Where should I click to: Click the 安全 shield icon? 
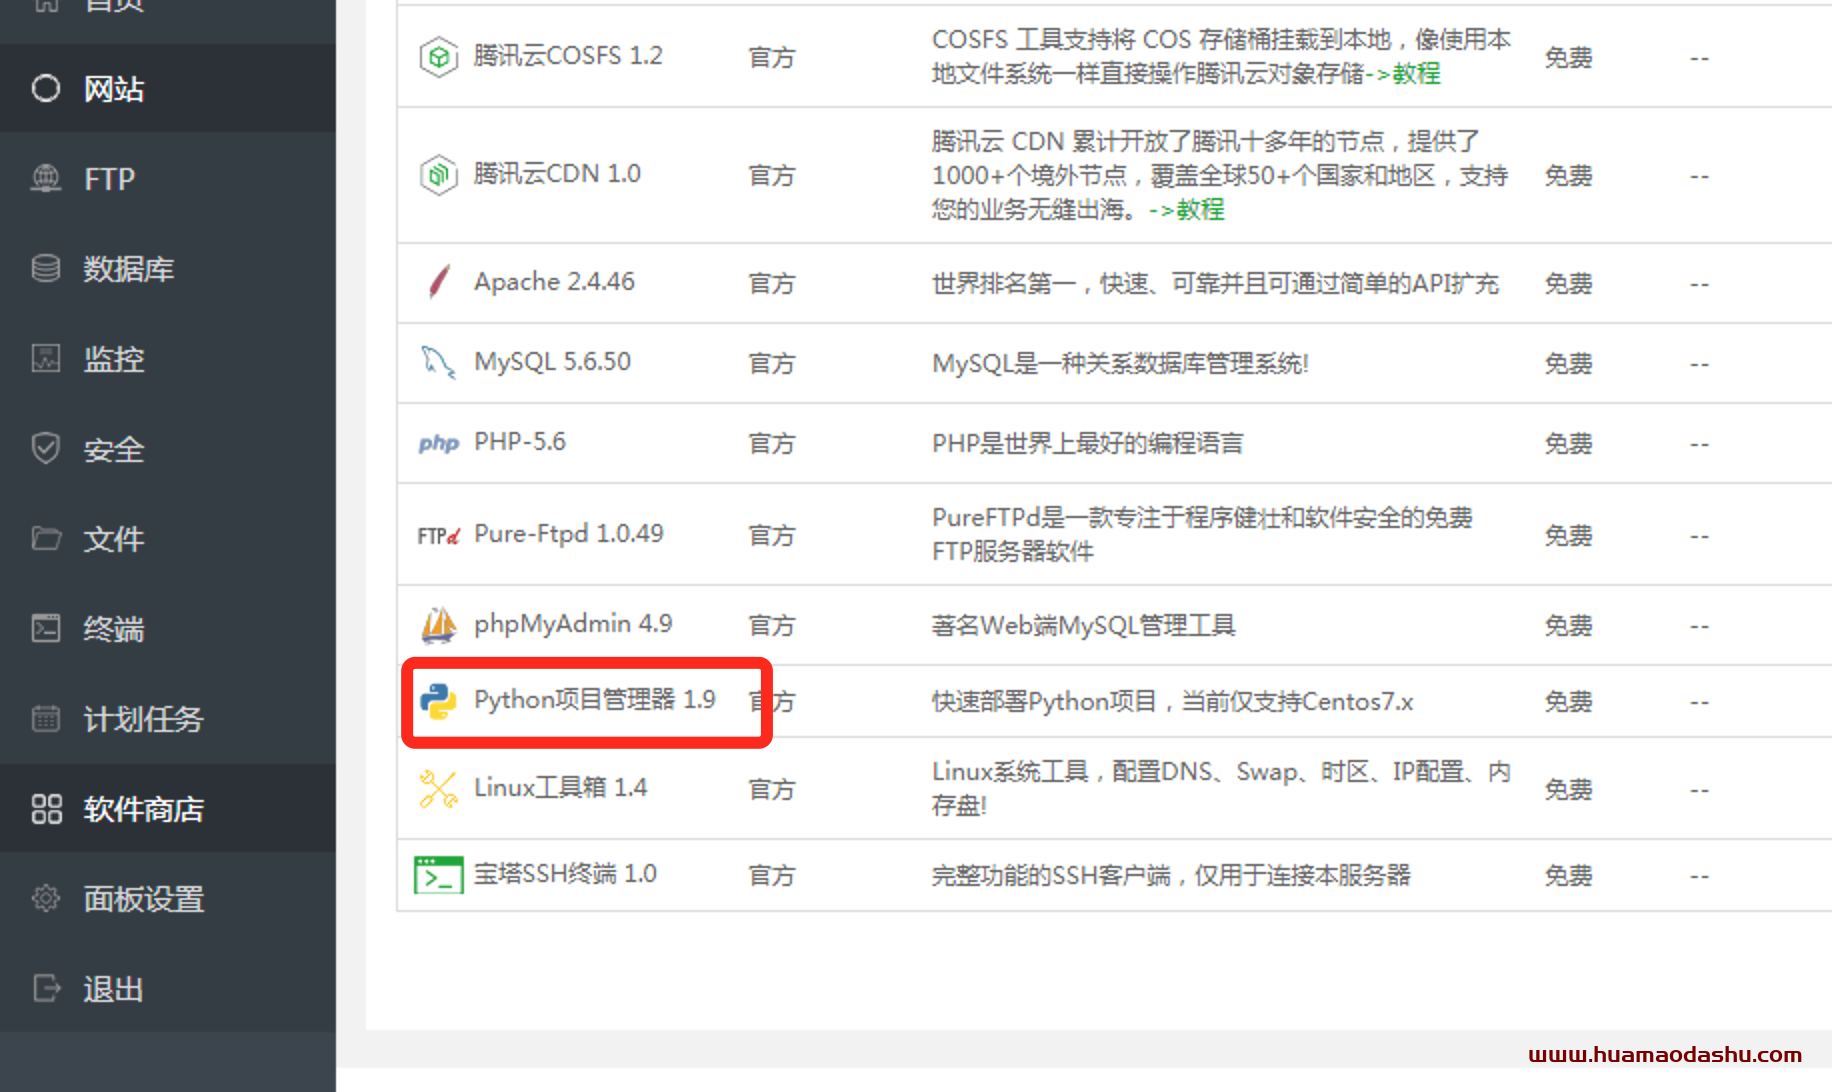[x=46, y=448]
